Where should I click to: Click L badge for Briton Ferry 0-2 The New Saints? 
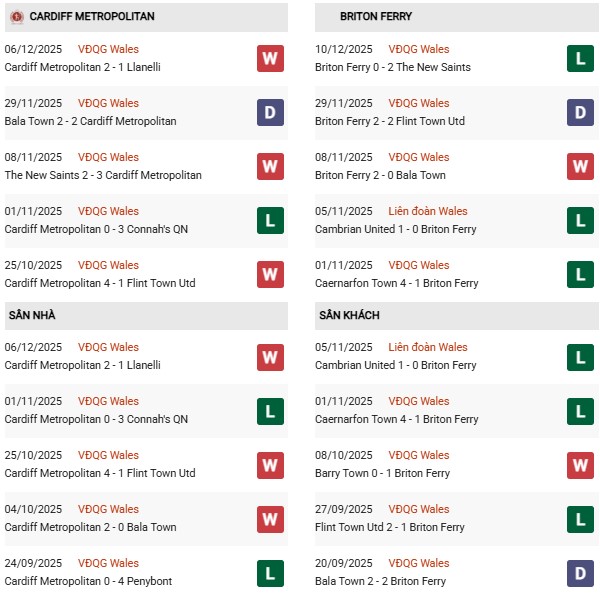(580, 58)
